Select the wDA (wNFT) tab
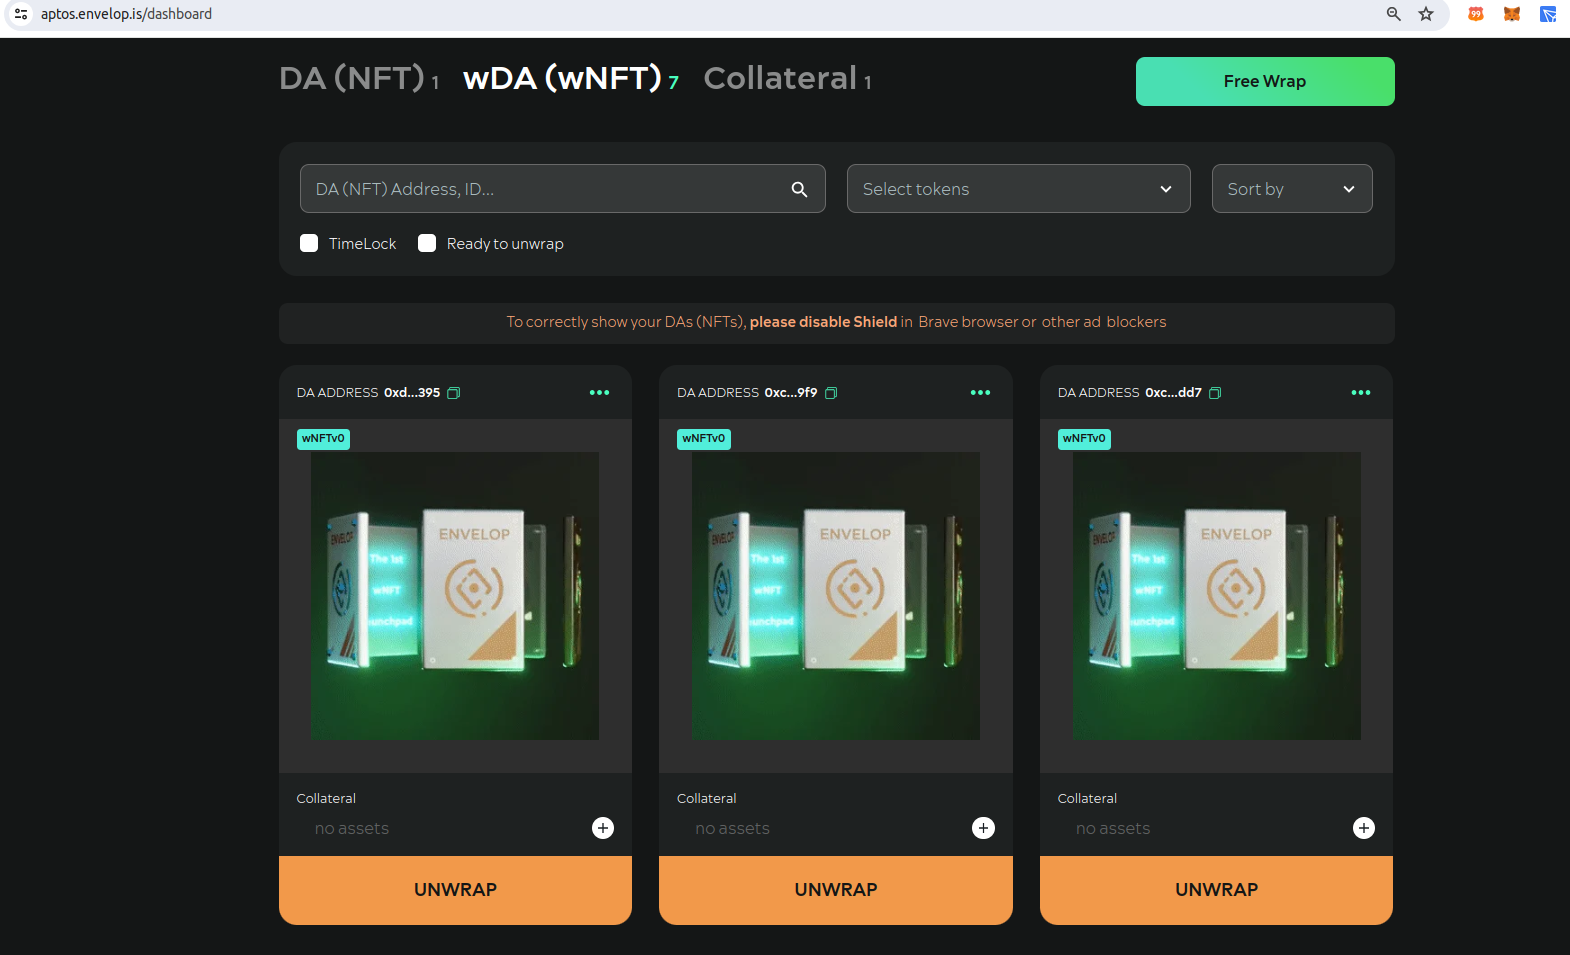1570x955 pixels. tap(571, 78)
